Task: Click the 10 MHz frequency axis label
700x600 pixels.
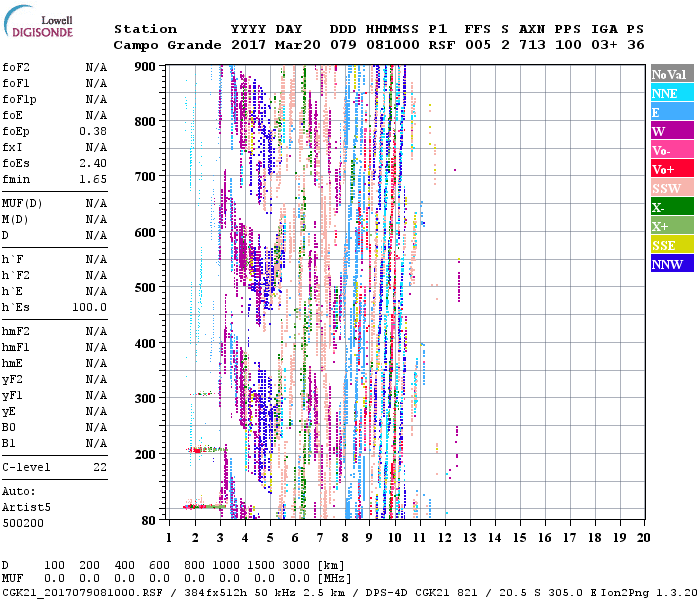Action: (x=394, y=538)
